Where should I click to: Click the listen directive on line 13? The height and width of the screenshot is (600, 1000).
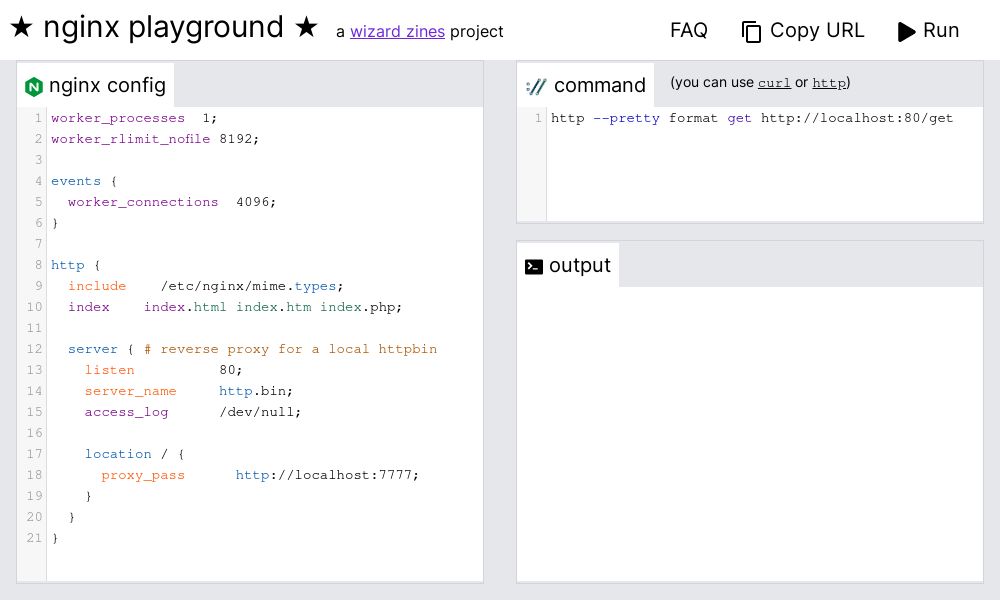click(110, 370)
